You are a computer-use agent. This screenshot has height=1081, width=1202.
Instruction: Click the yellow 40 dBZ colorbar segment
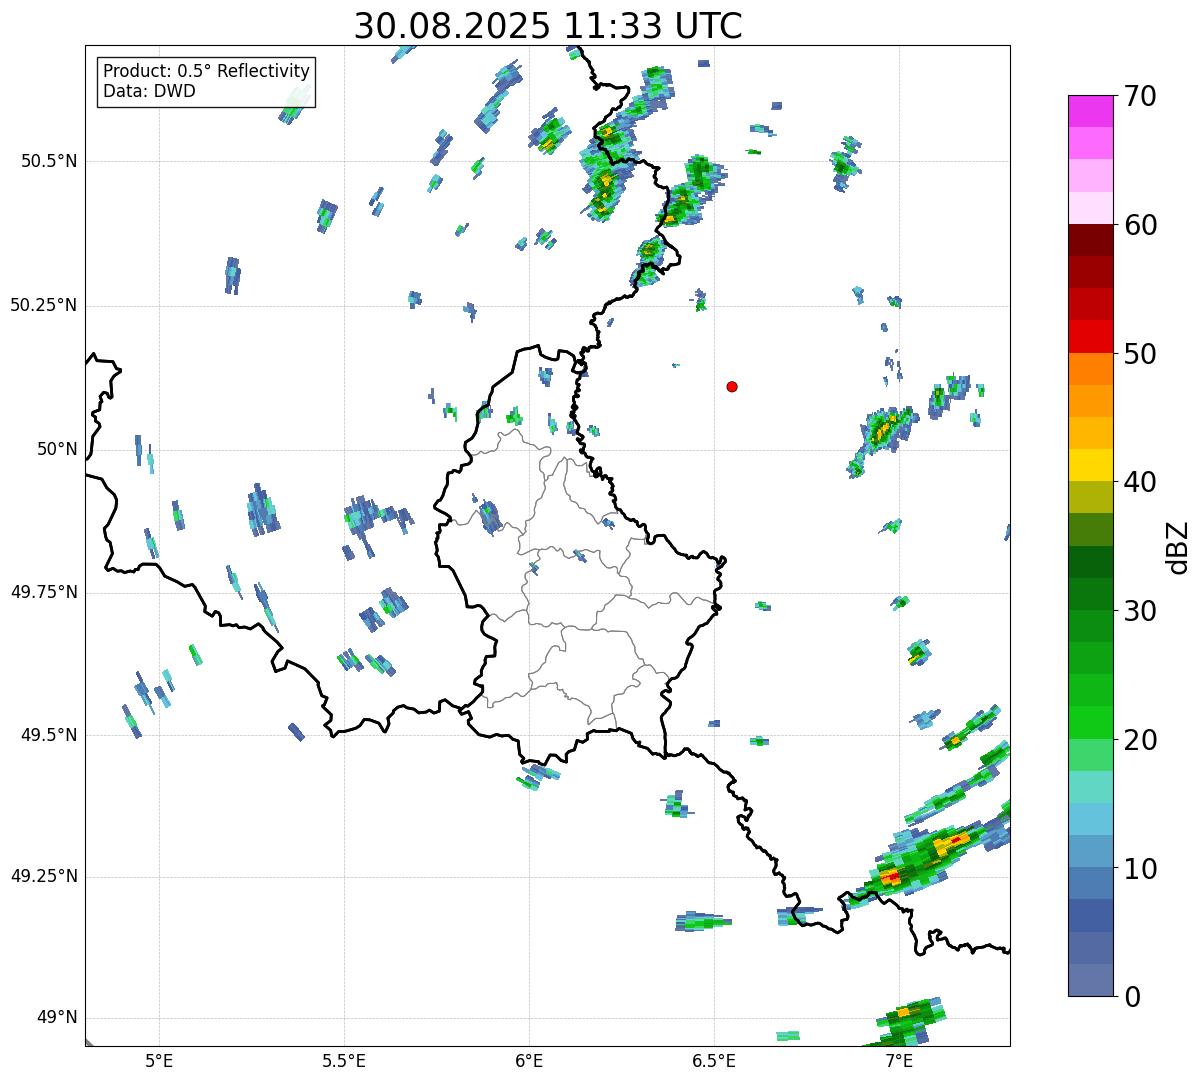[x=1090, y=465]
